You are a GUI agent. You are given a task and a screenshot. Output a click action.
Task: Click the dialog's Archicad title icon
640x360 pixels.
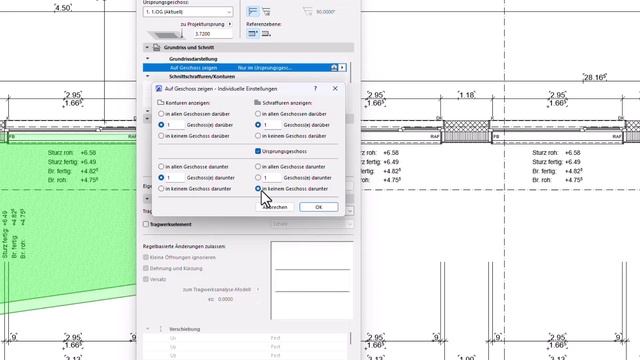point(159,88)
